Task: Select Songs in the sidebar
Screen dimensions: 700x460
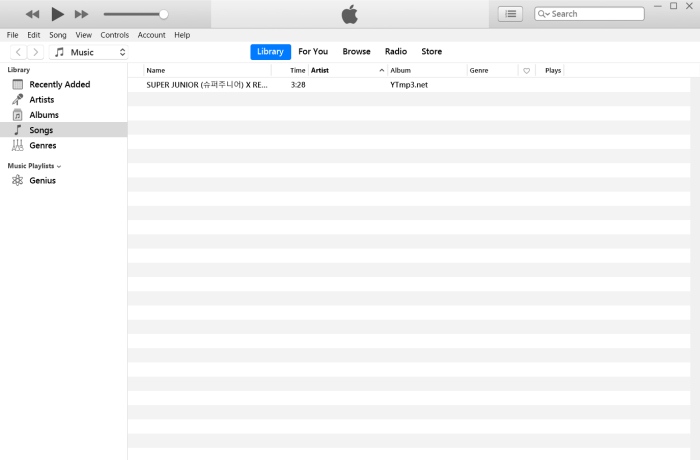Action: [x=63, y=130]
